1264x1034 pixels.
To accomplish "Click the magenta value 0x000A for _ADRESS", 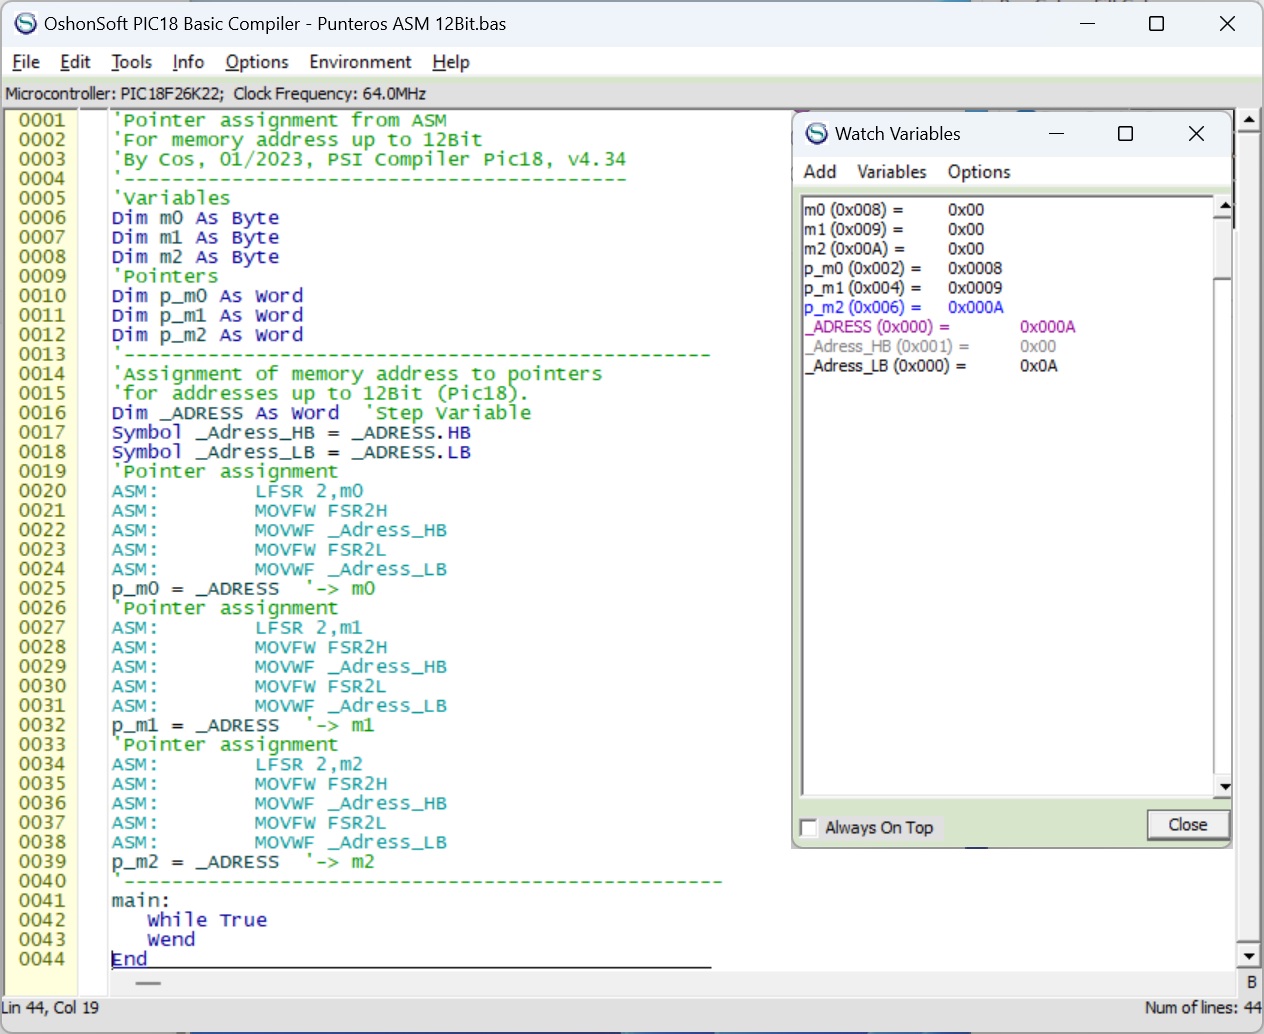I will tap(1048, 327).
